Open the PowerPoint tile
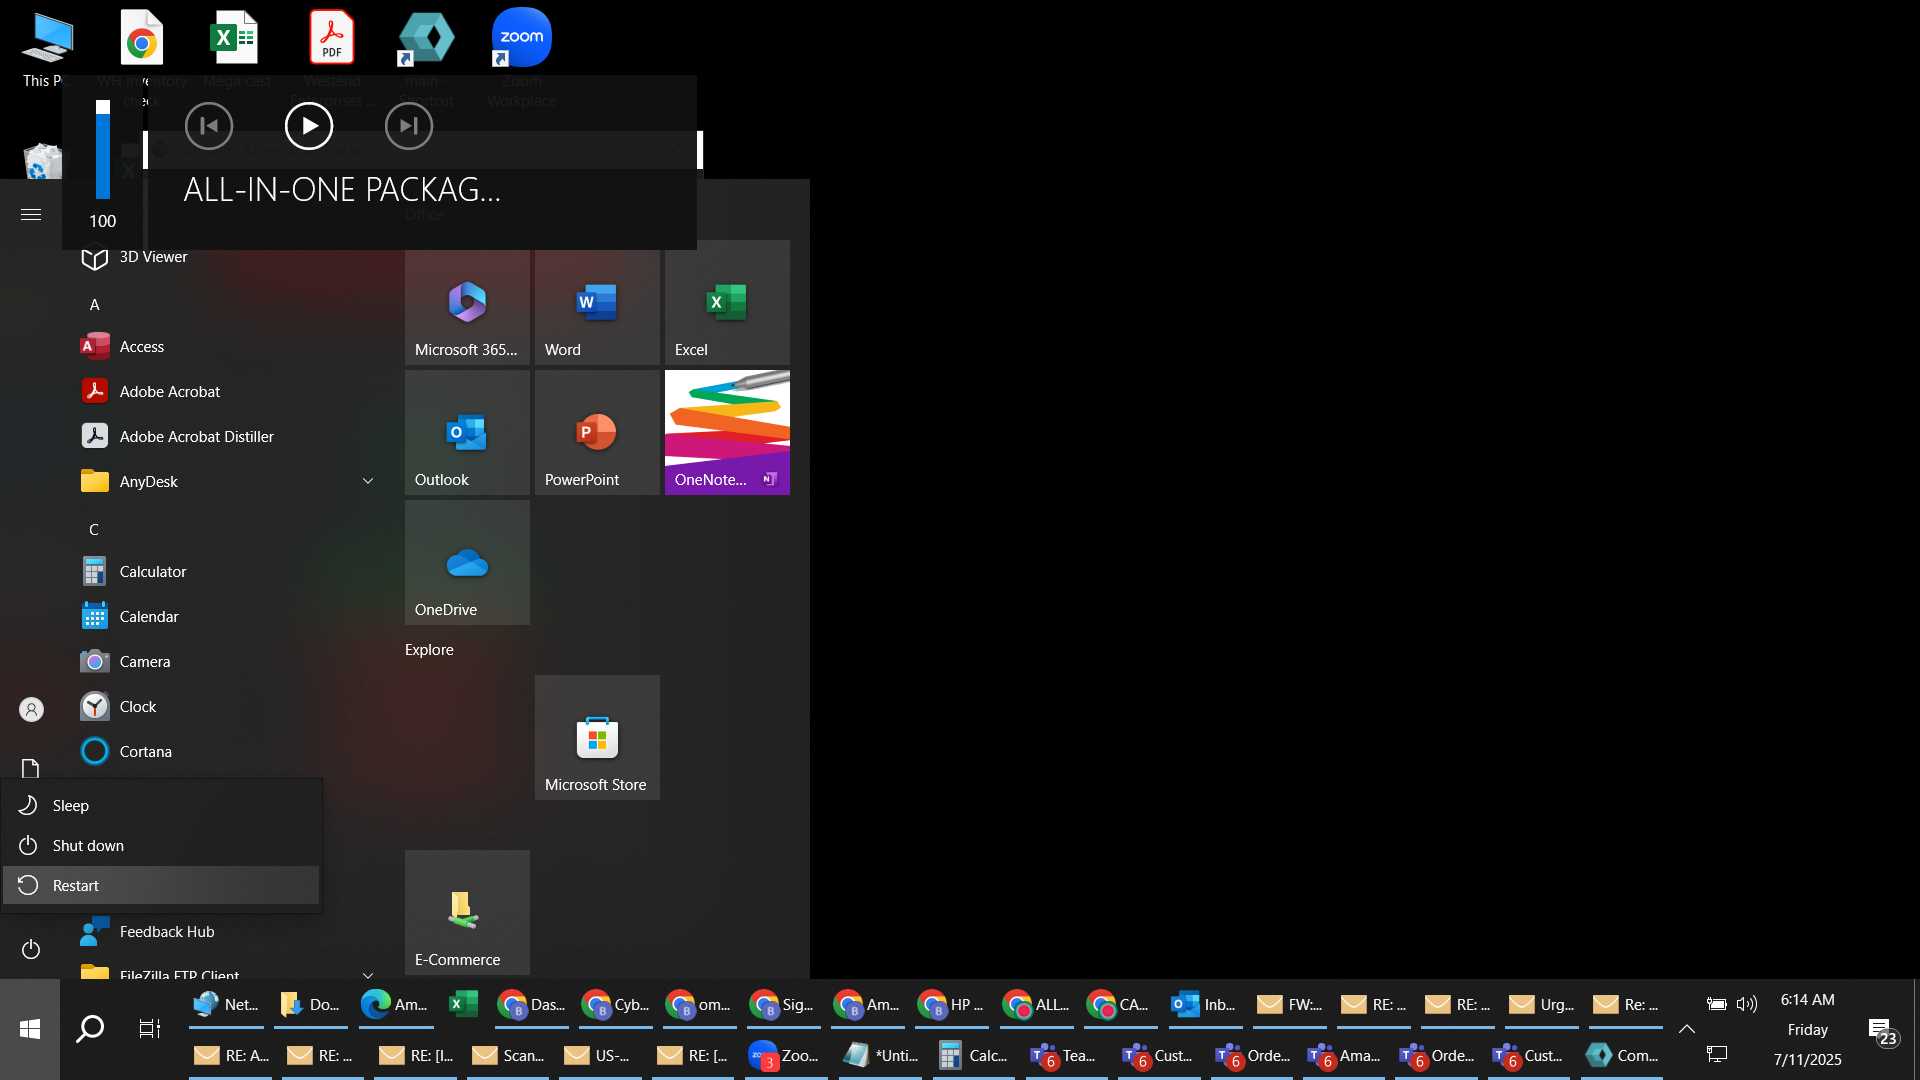This screenshot has width=1920, height=1080. click(597, 432)
